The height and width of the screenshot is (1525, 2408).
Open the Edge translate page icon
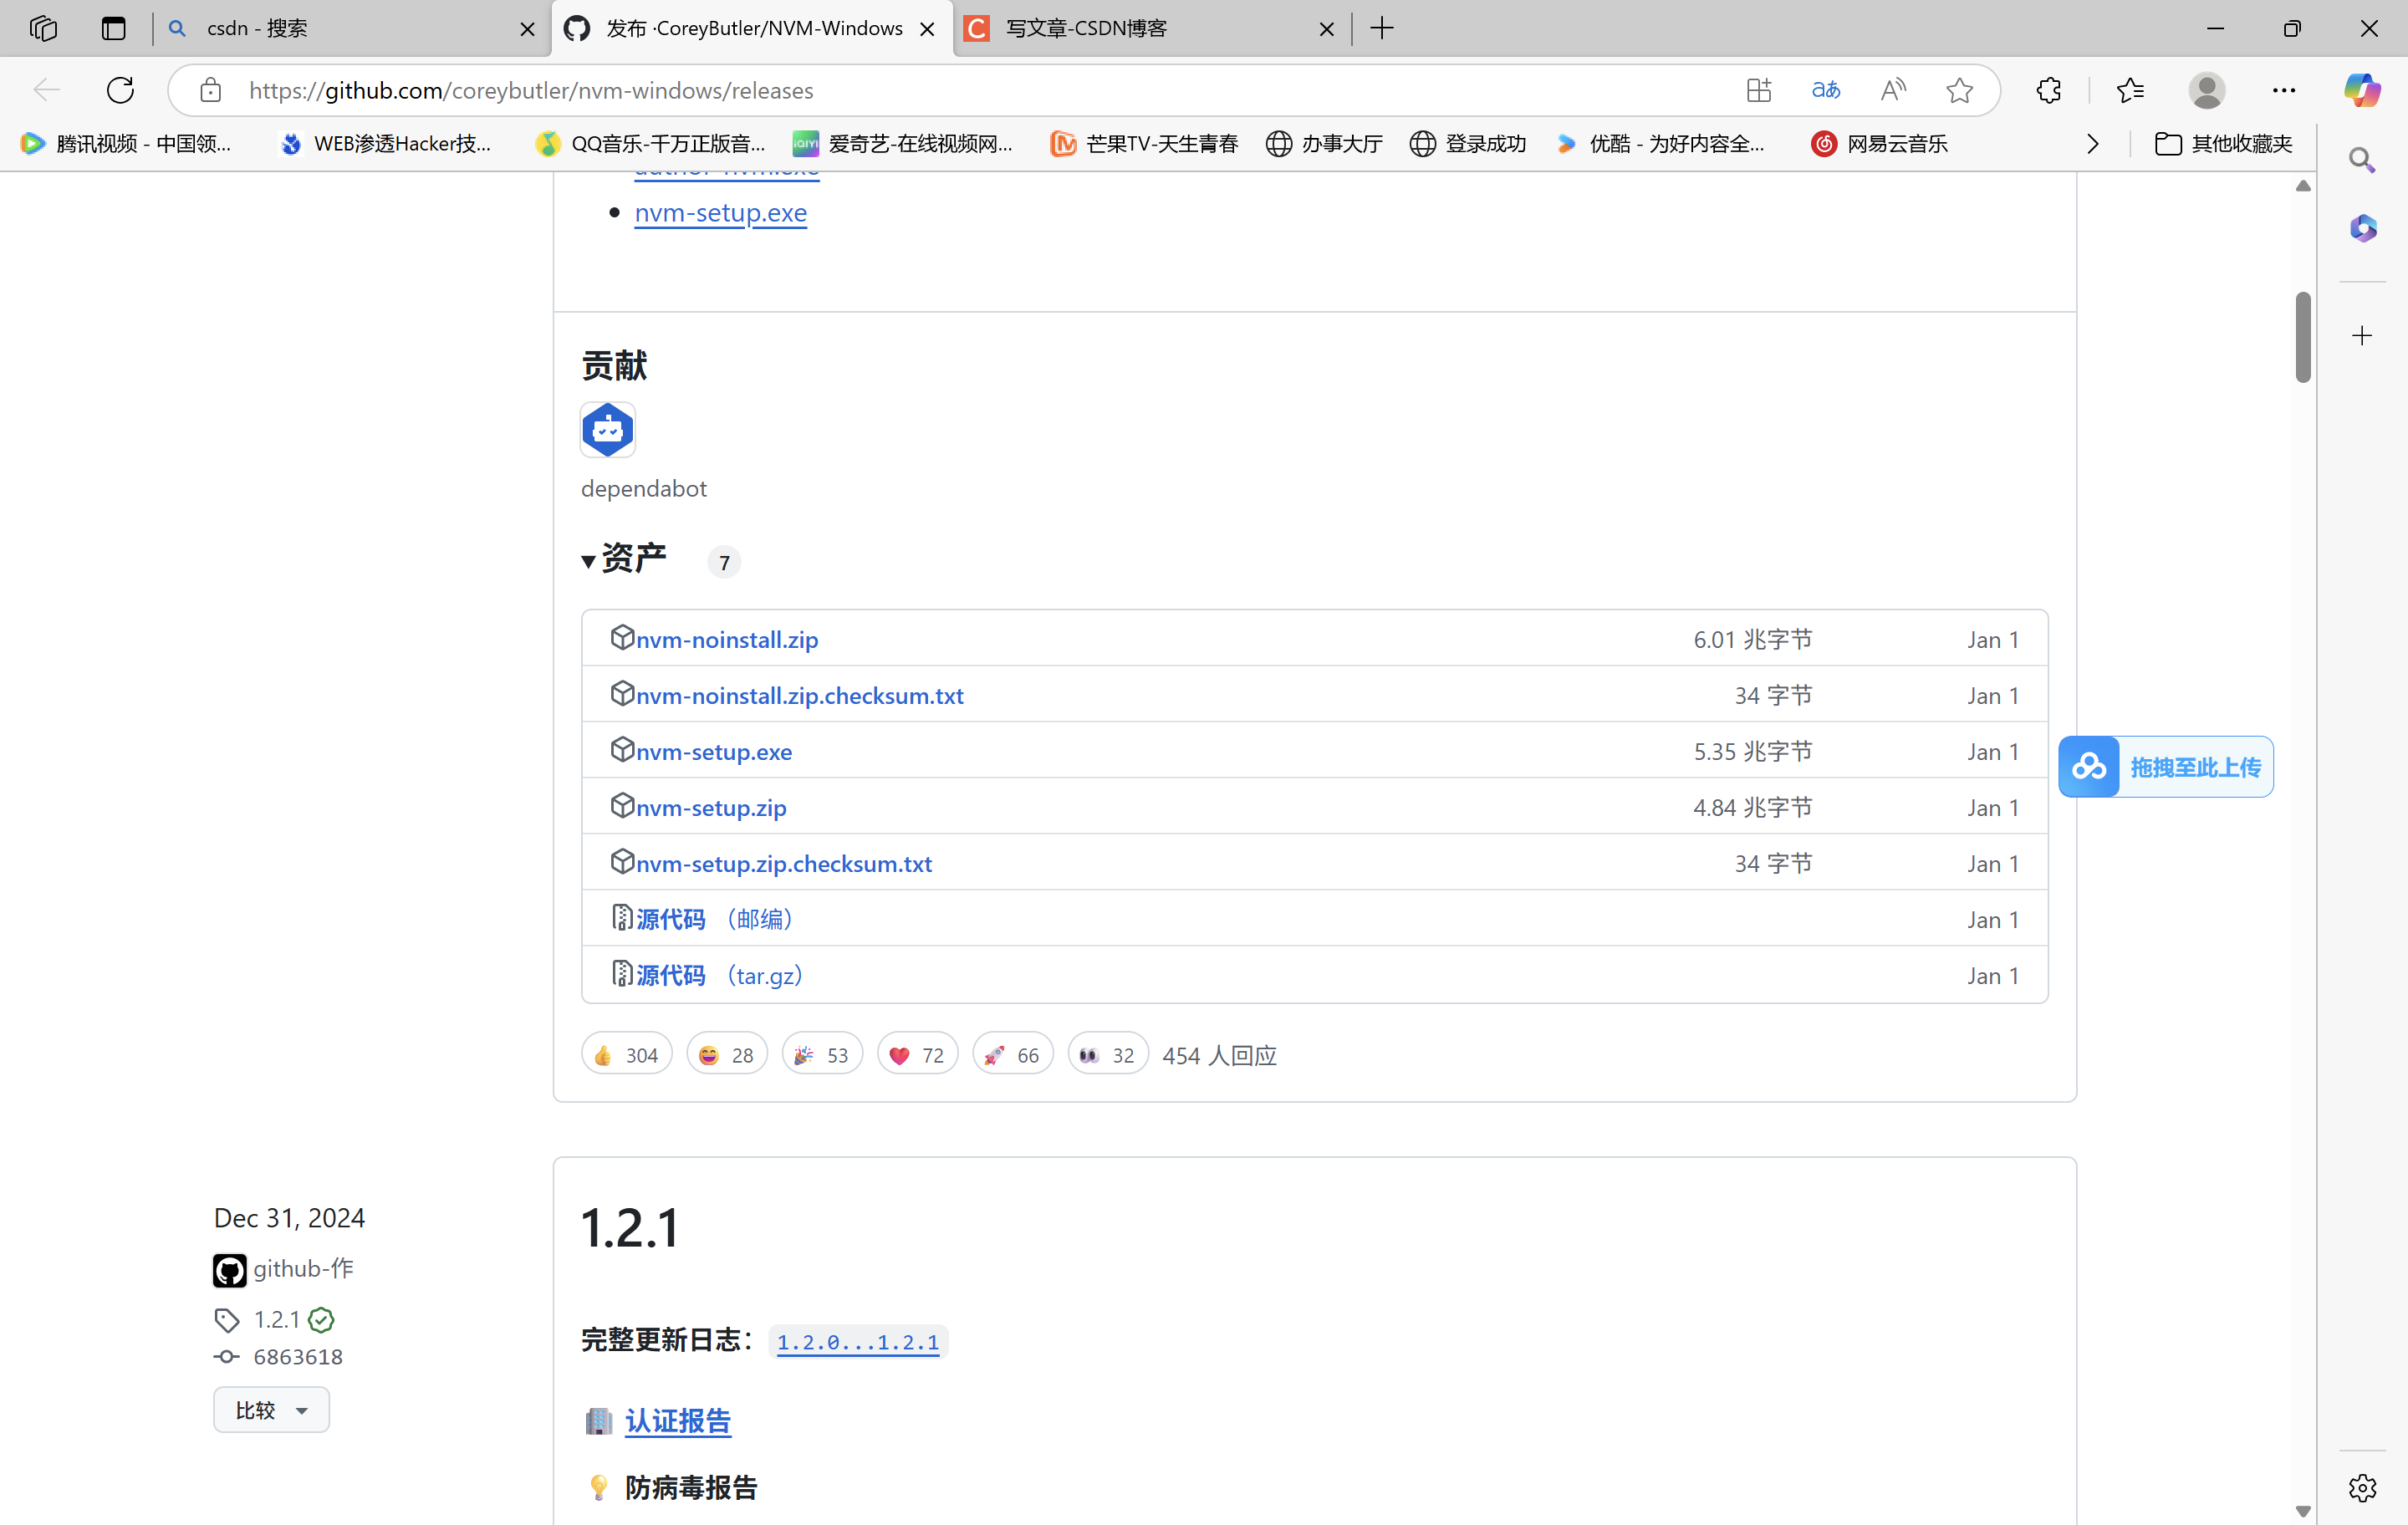click(x=1825, y=90)
